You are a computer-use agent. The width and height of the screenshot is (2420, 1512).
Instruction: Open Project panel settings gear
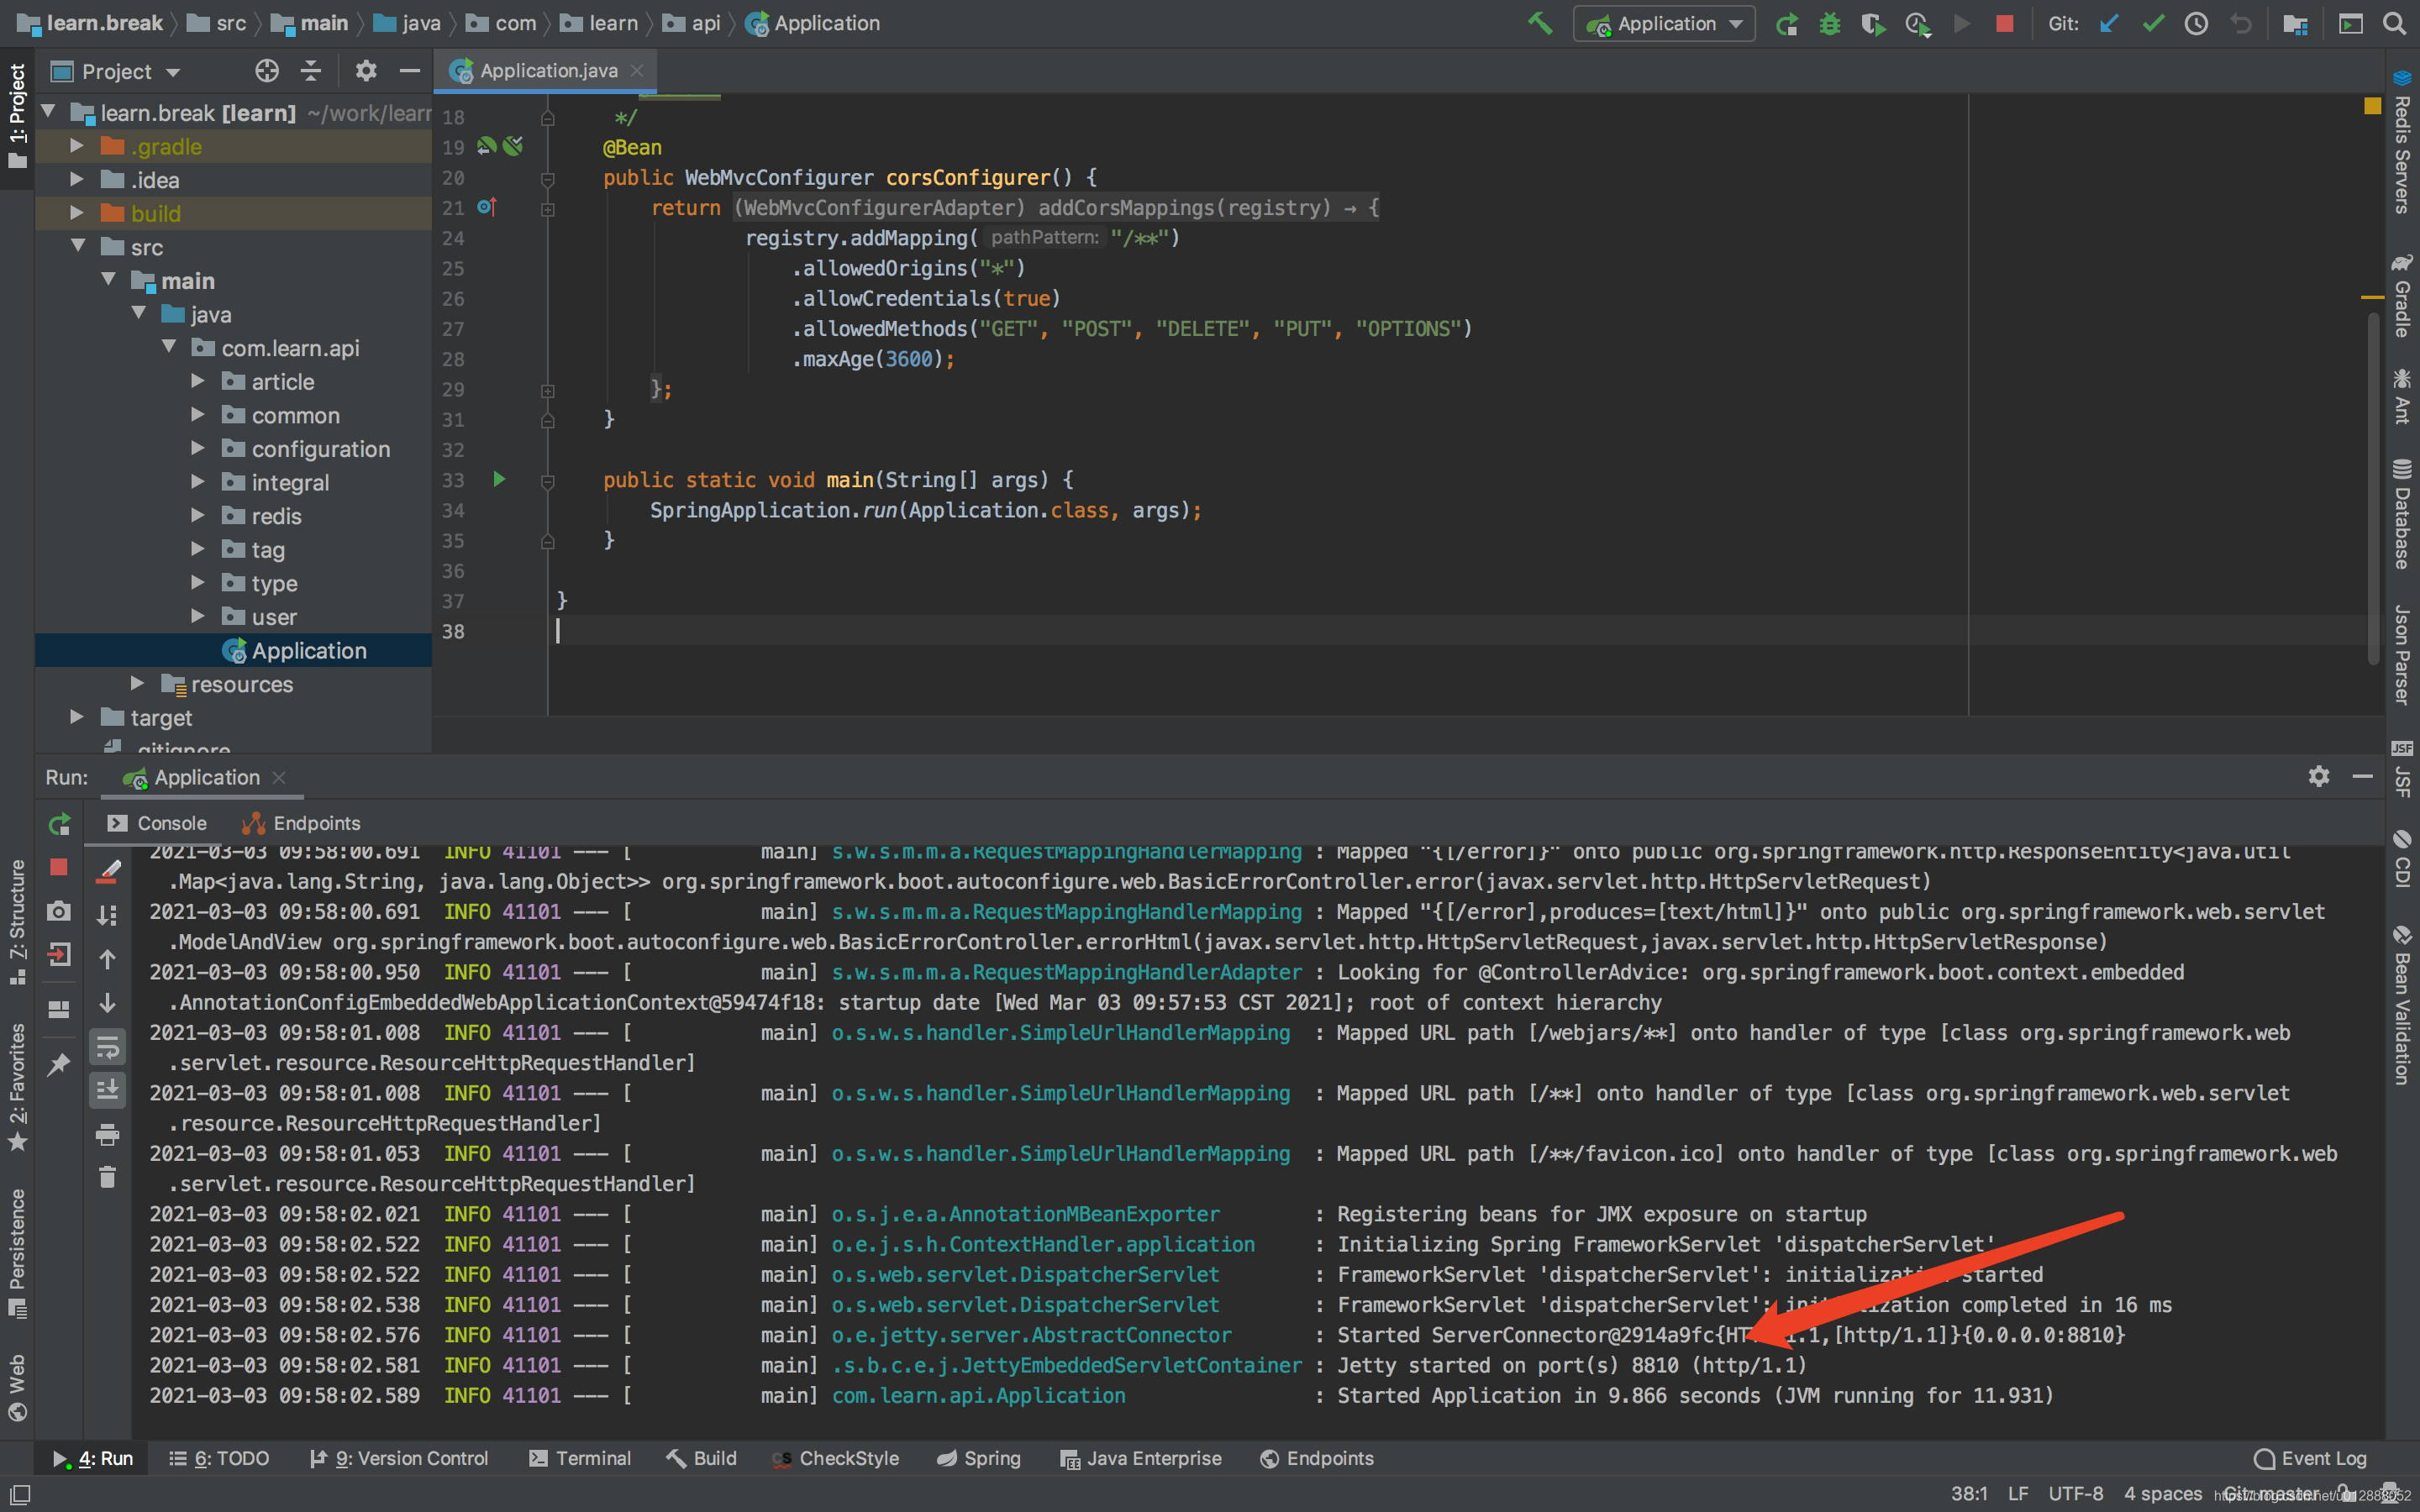click(x=366, y=71)
